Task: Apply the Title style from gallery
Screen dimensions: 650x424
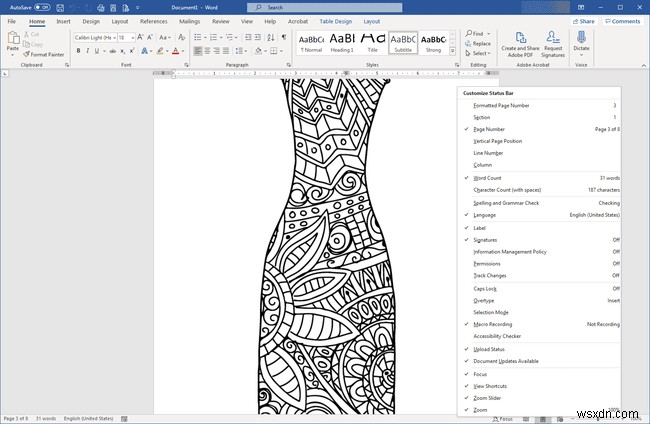Action: 371,43
